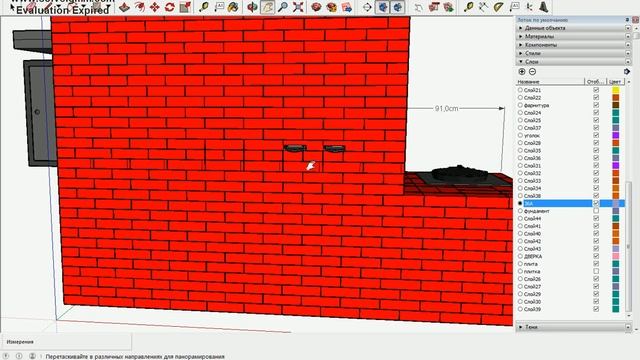Toggle visibility checkbox for фурнитура layer
The height and width of the screenshot is (360, 640).
click(596, 105)
